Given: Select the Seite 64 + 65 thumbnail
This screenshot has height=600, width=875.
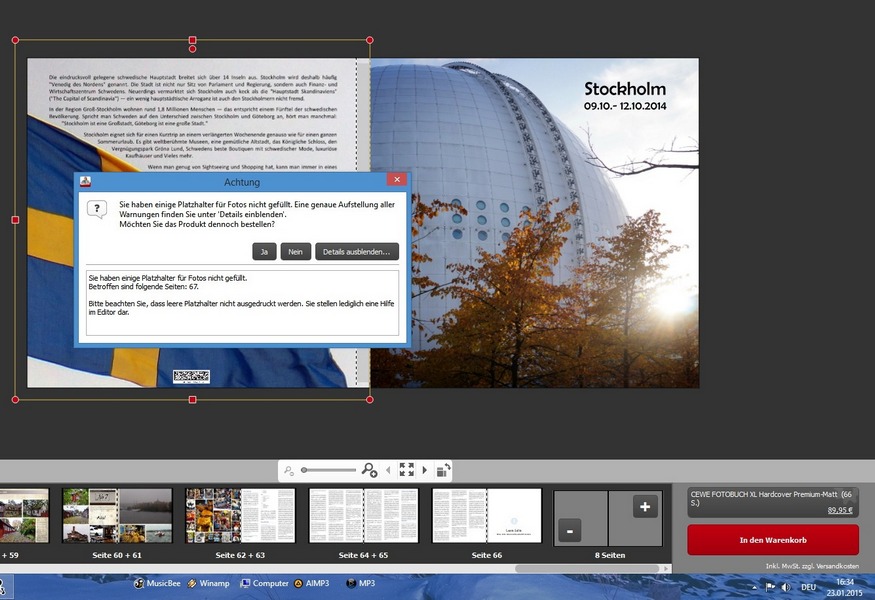Looking at the screenshot, I should (363, 516).
